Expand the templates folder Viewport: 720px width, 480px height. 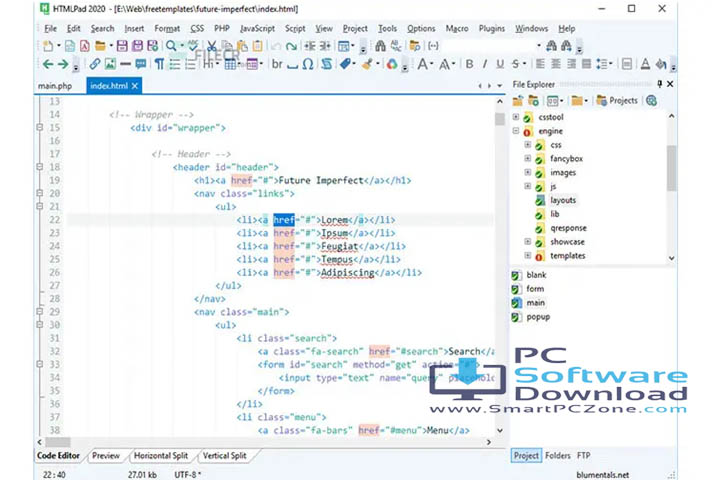528,256
